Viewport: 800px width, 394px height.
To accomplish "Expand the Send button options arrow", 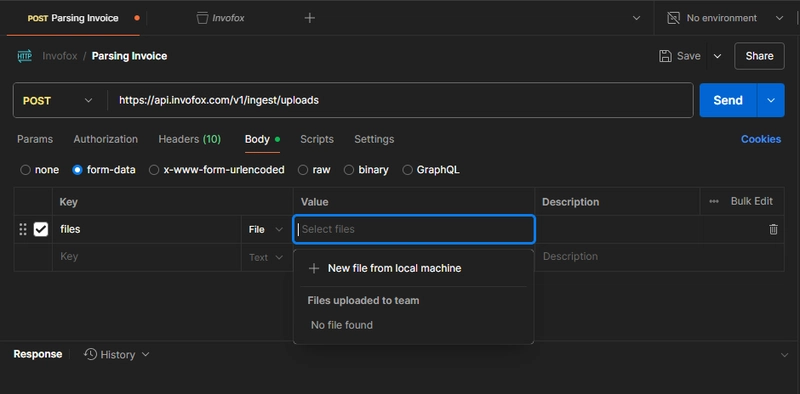I will [x=771, y=100].
